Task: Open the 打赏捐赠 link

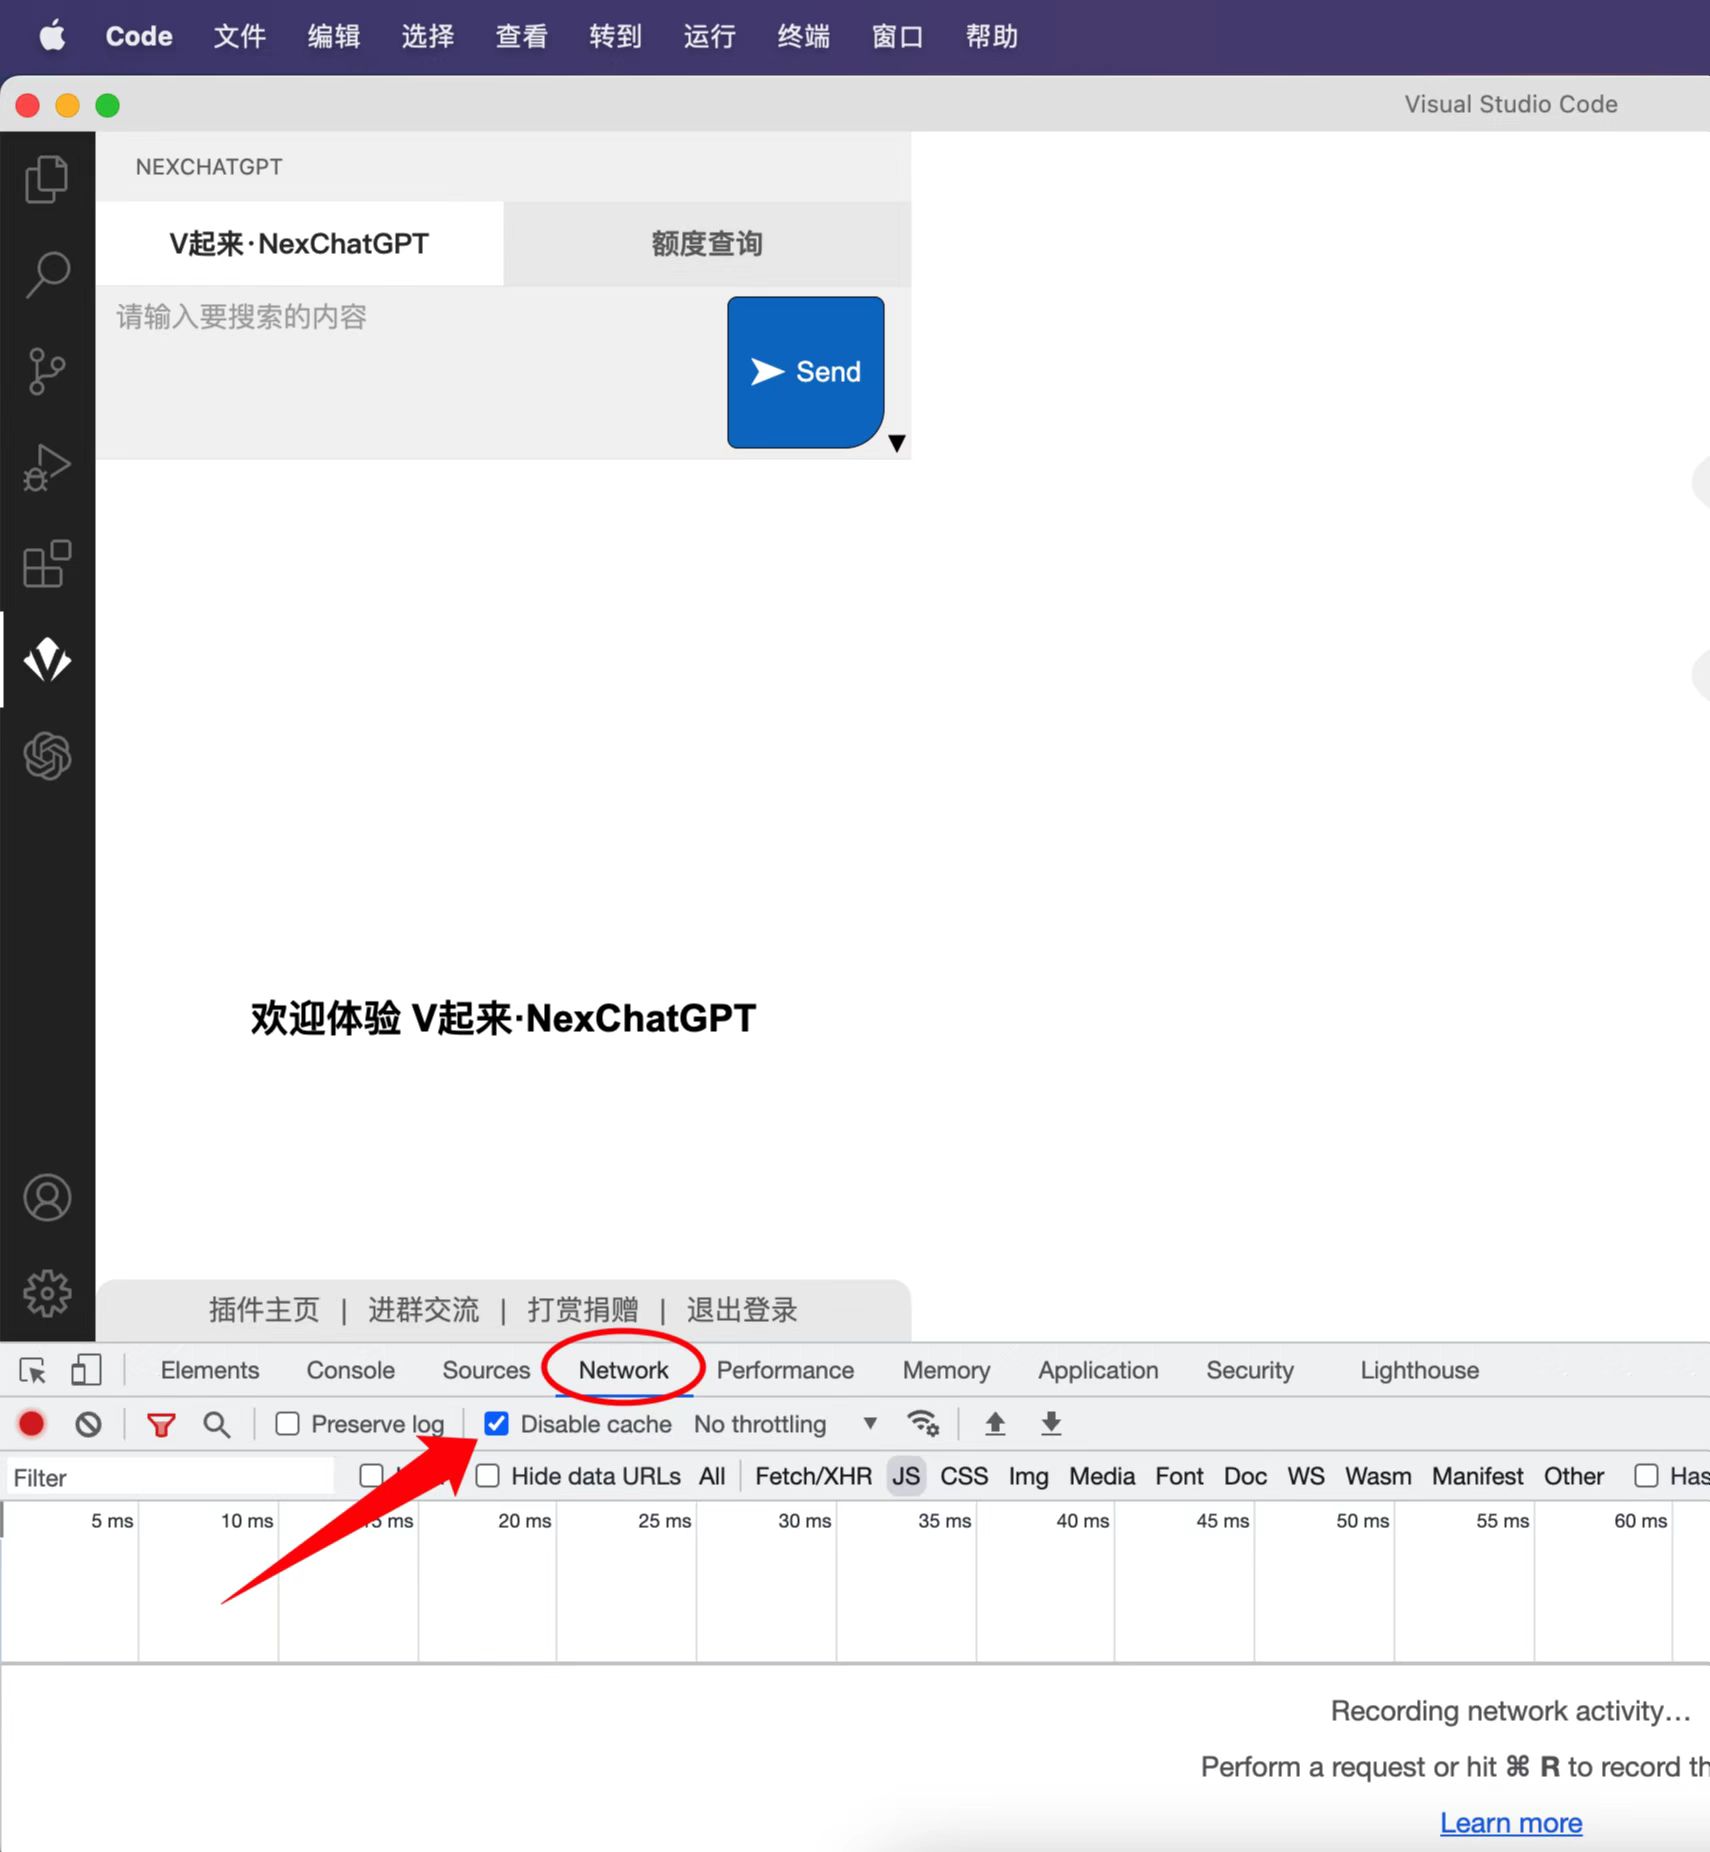Action: tap(583, 1310)
